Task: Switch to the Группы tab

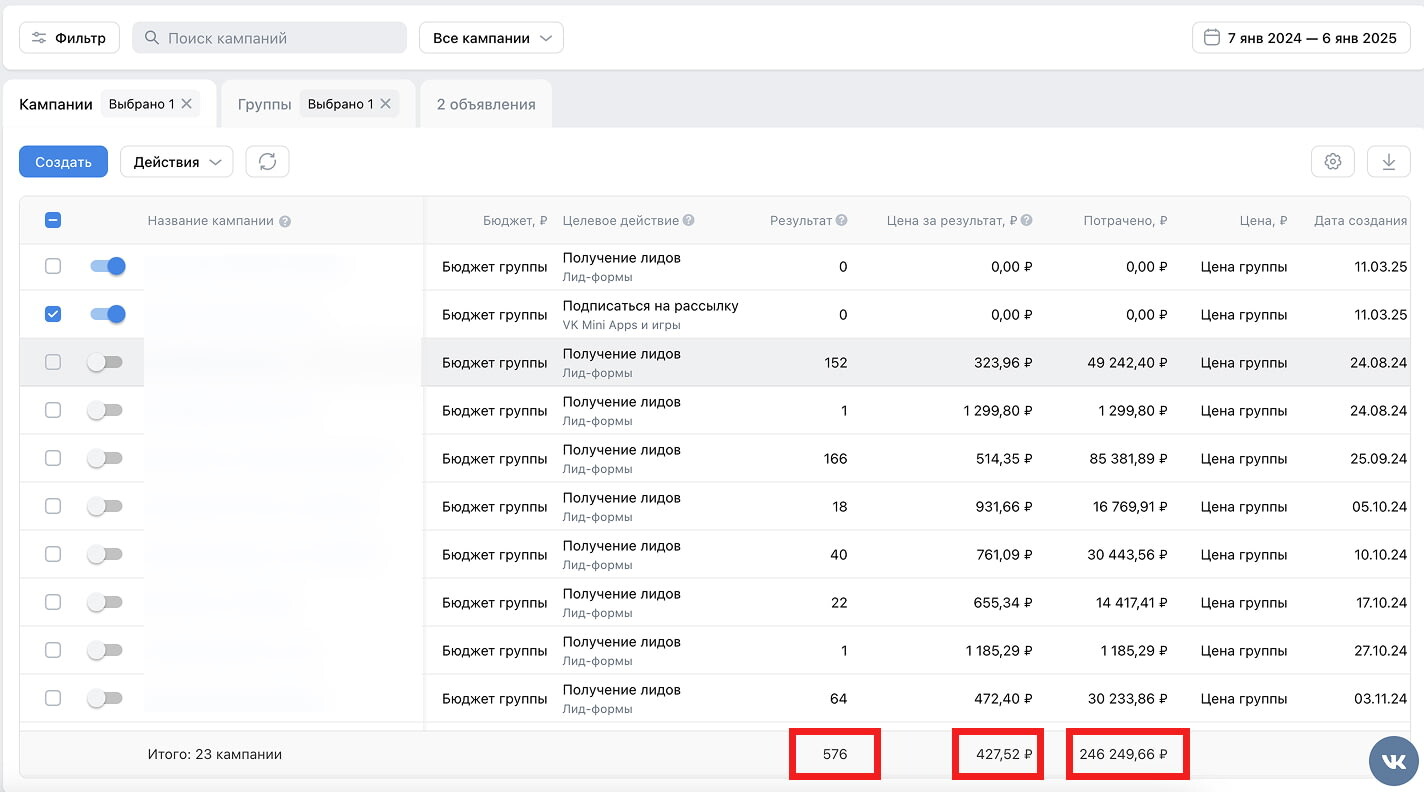Action: coord(265,104)
